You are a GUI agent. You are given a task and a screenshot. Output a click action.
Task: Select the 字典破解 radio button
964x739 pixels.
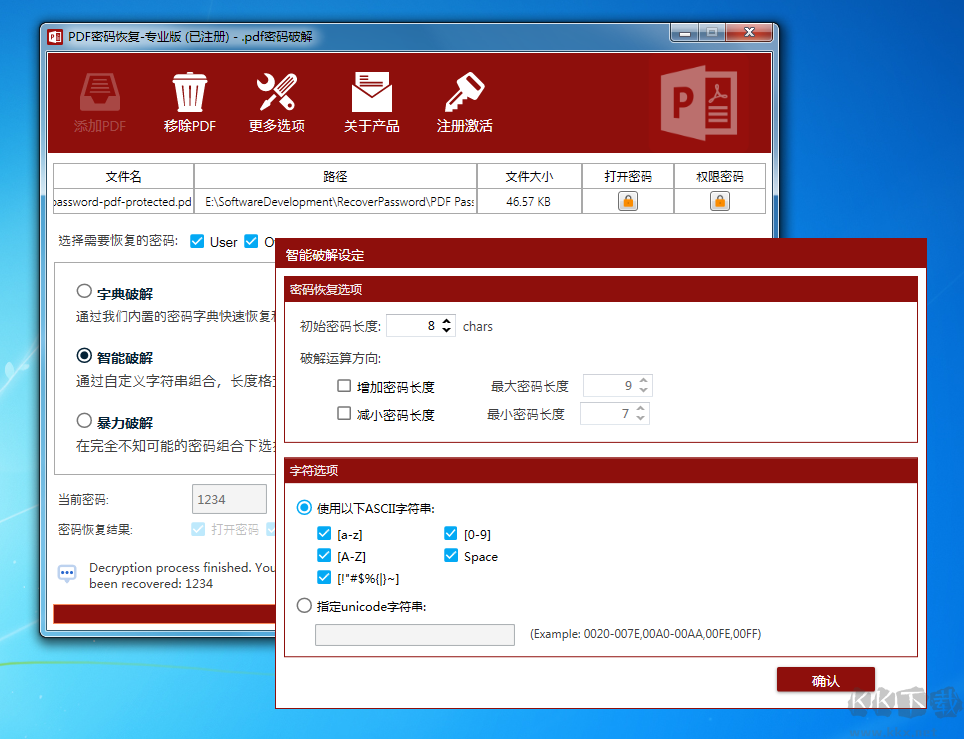coord(83,291)
